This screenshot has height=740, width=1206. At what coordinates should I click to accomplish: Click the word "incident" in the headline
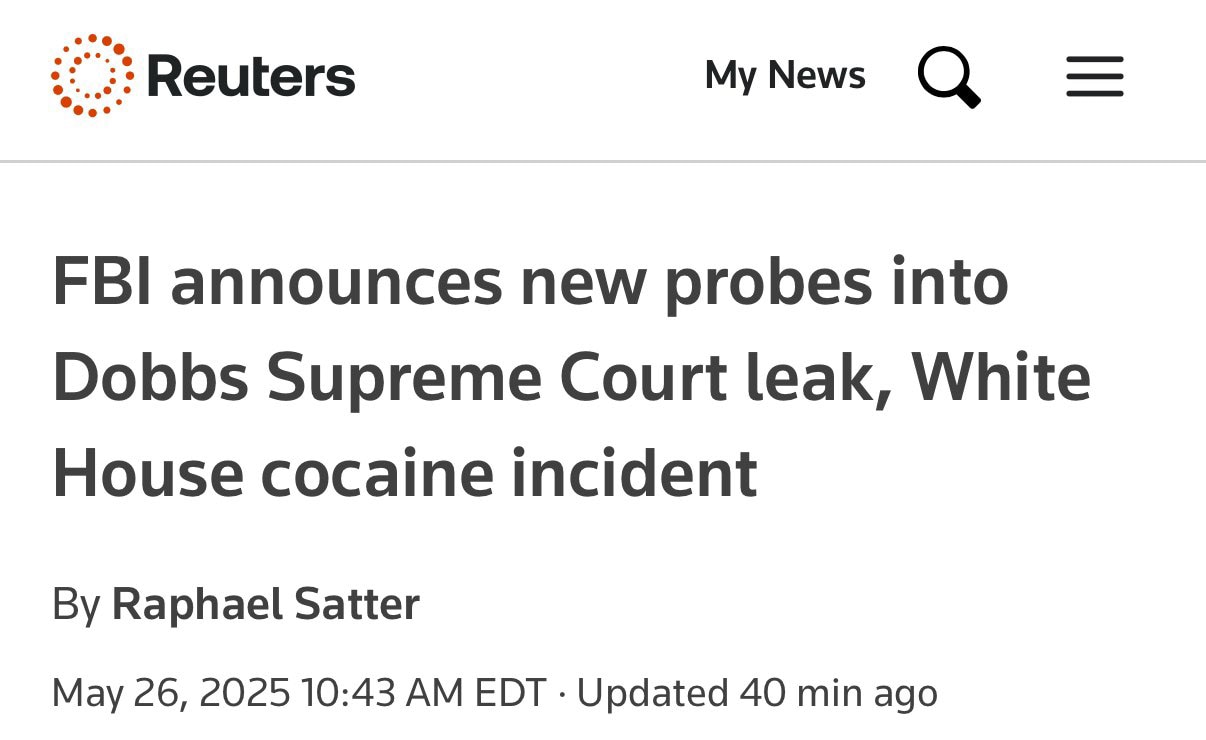click(x=634, y=472)
